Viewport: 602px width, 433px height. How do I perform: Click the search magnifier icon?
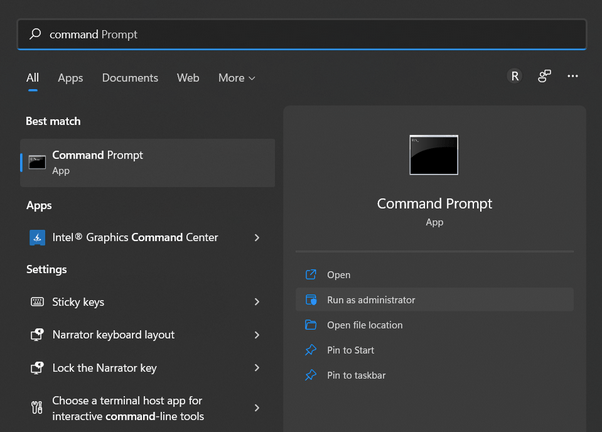click(x=35, y=34)
